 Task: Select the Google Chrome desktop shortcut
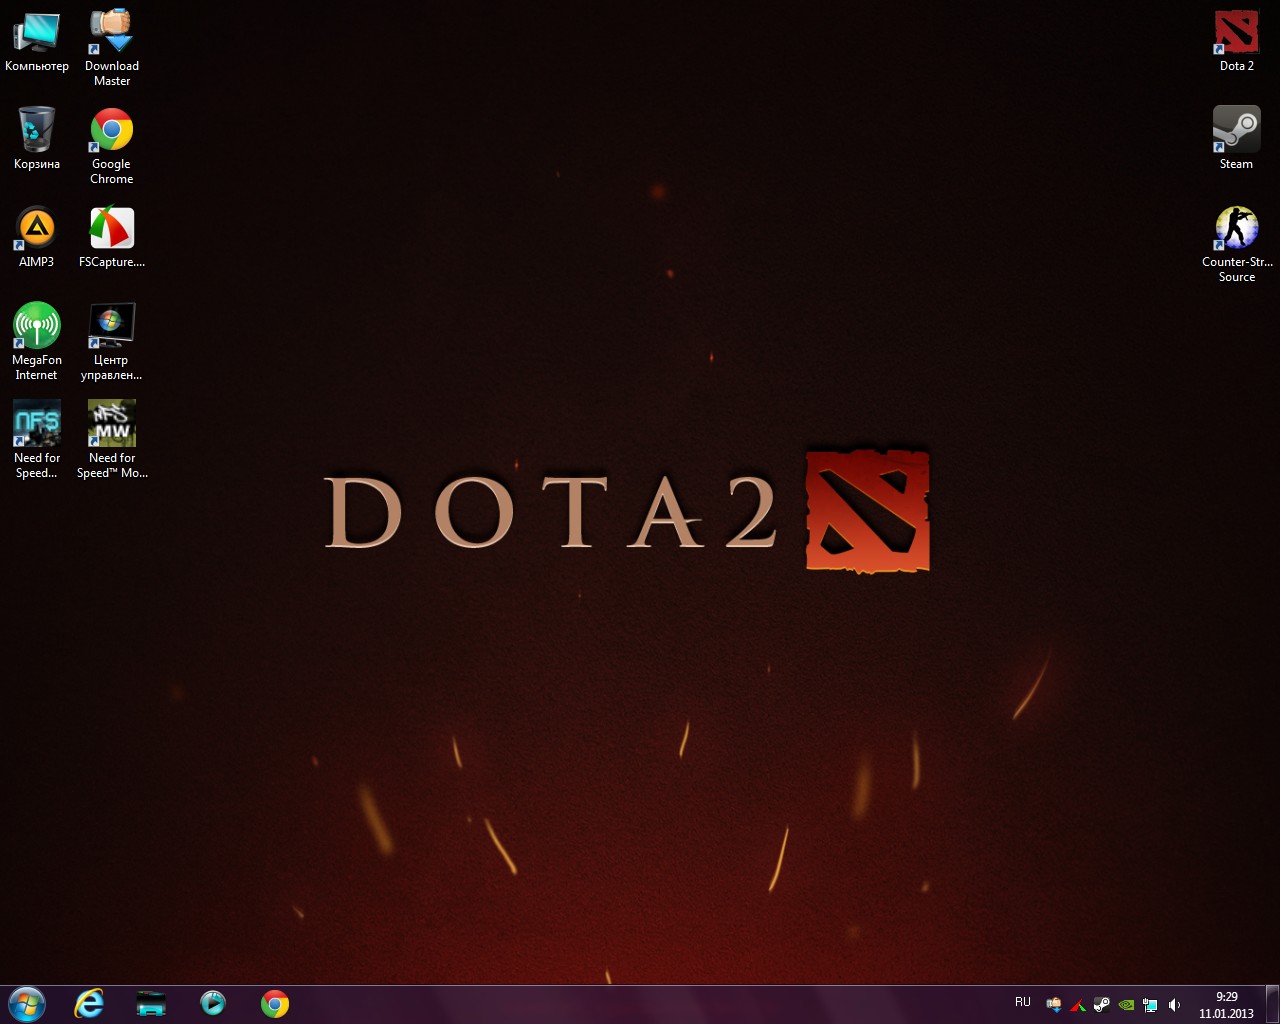tap(112, 146)
